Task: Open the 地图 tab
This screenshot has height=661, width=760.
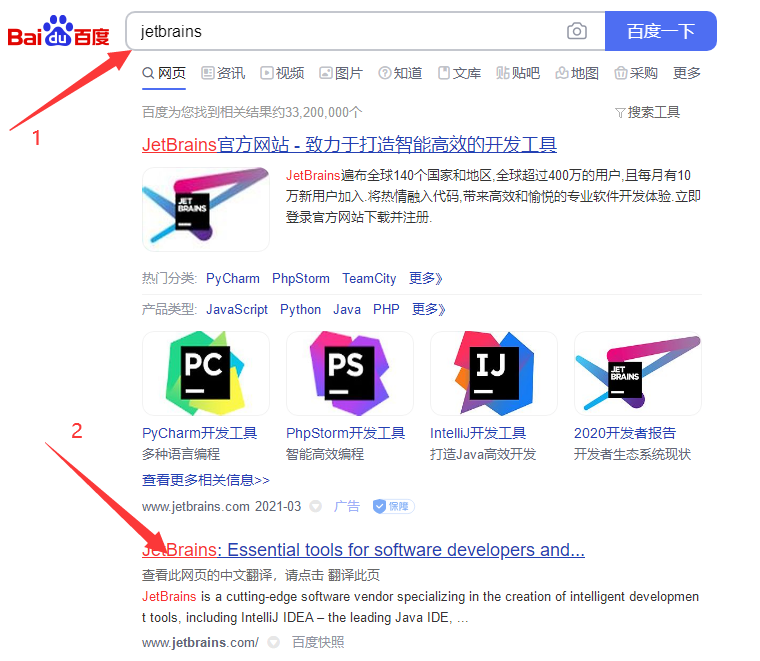Action: pyautogui.click(x=577, y=73)
